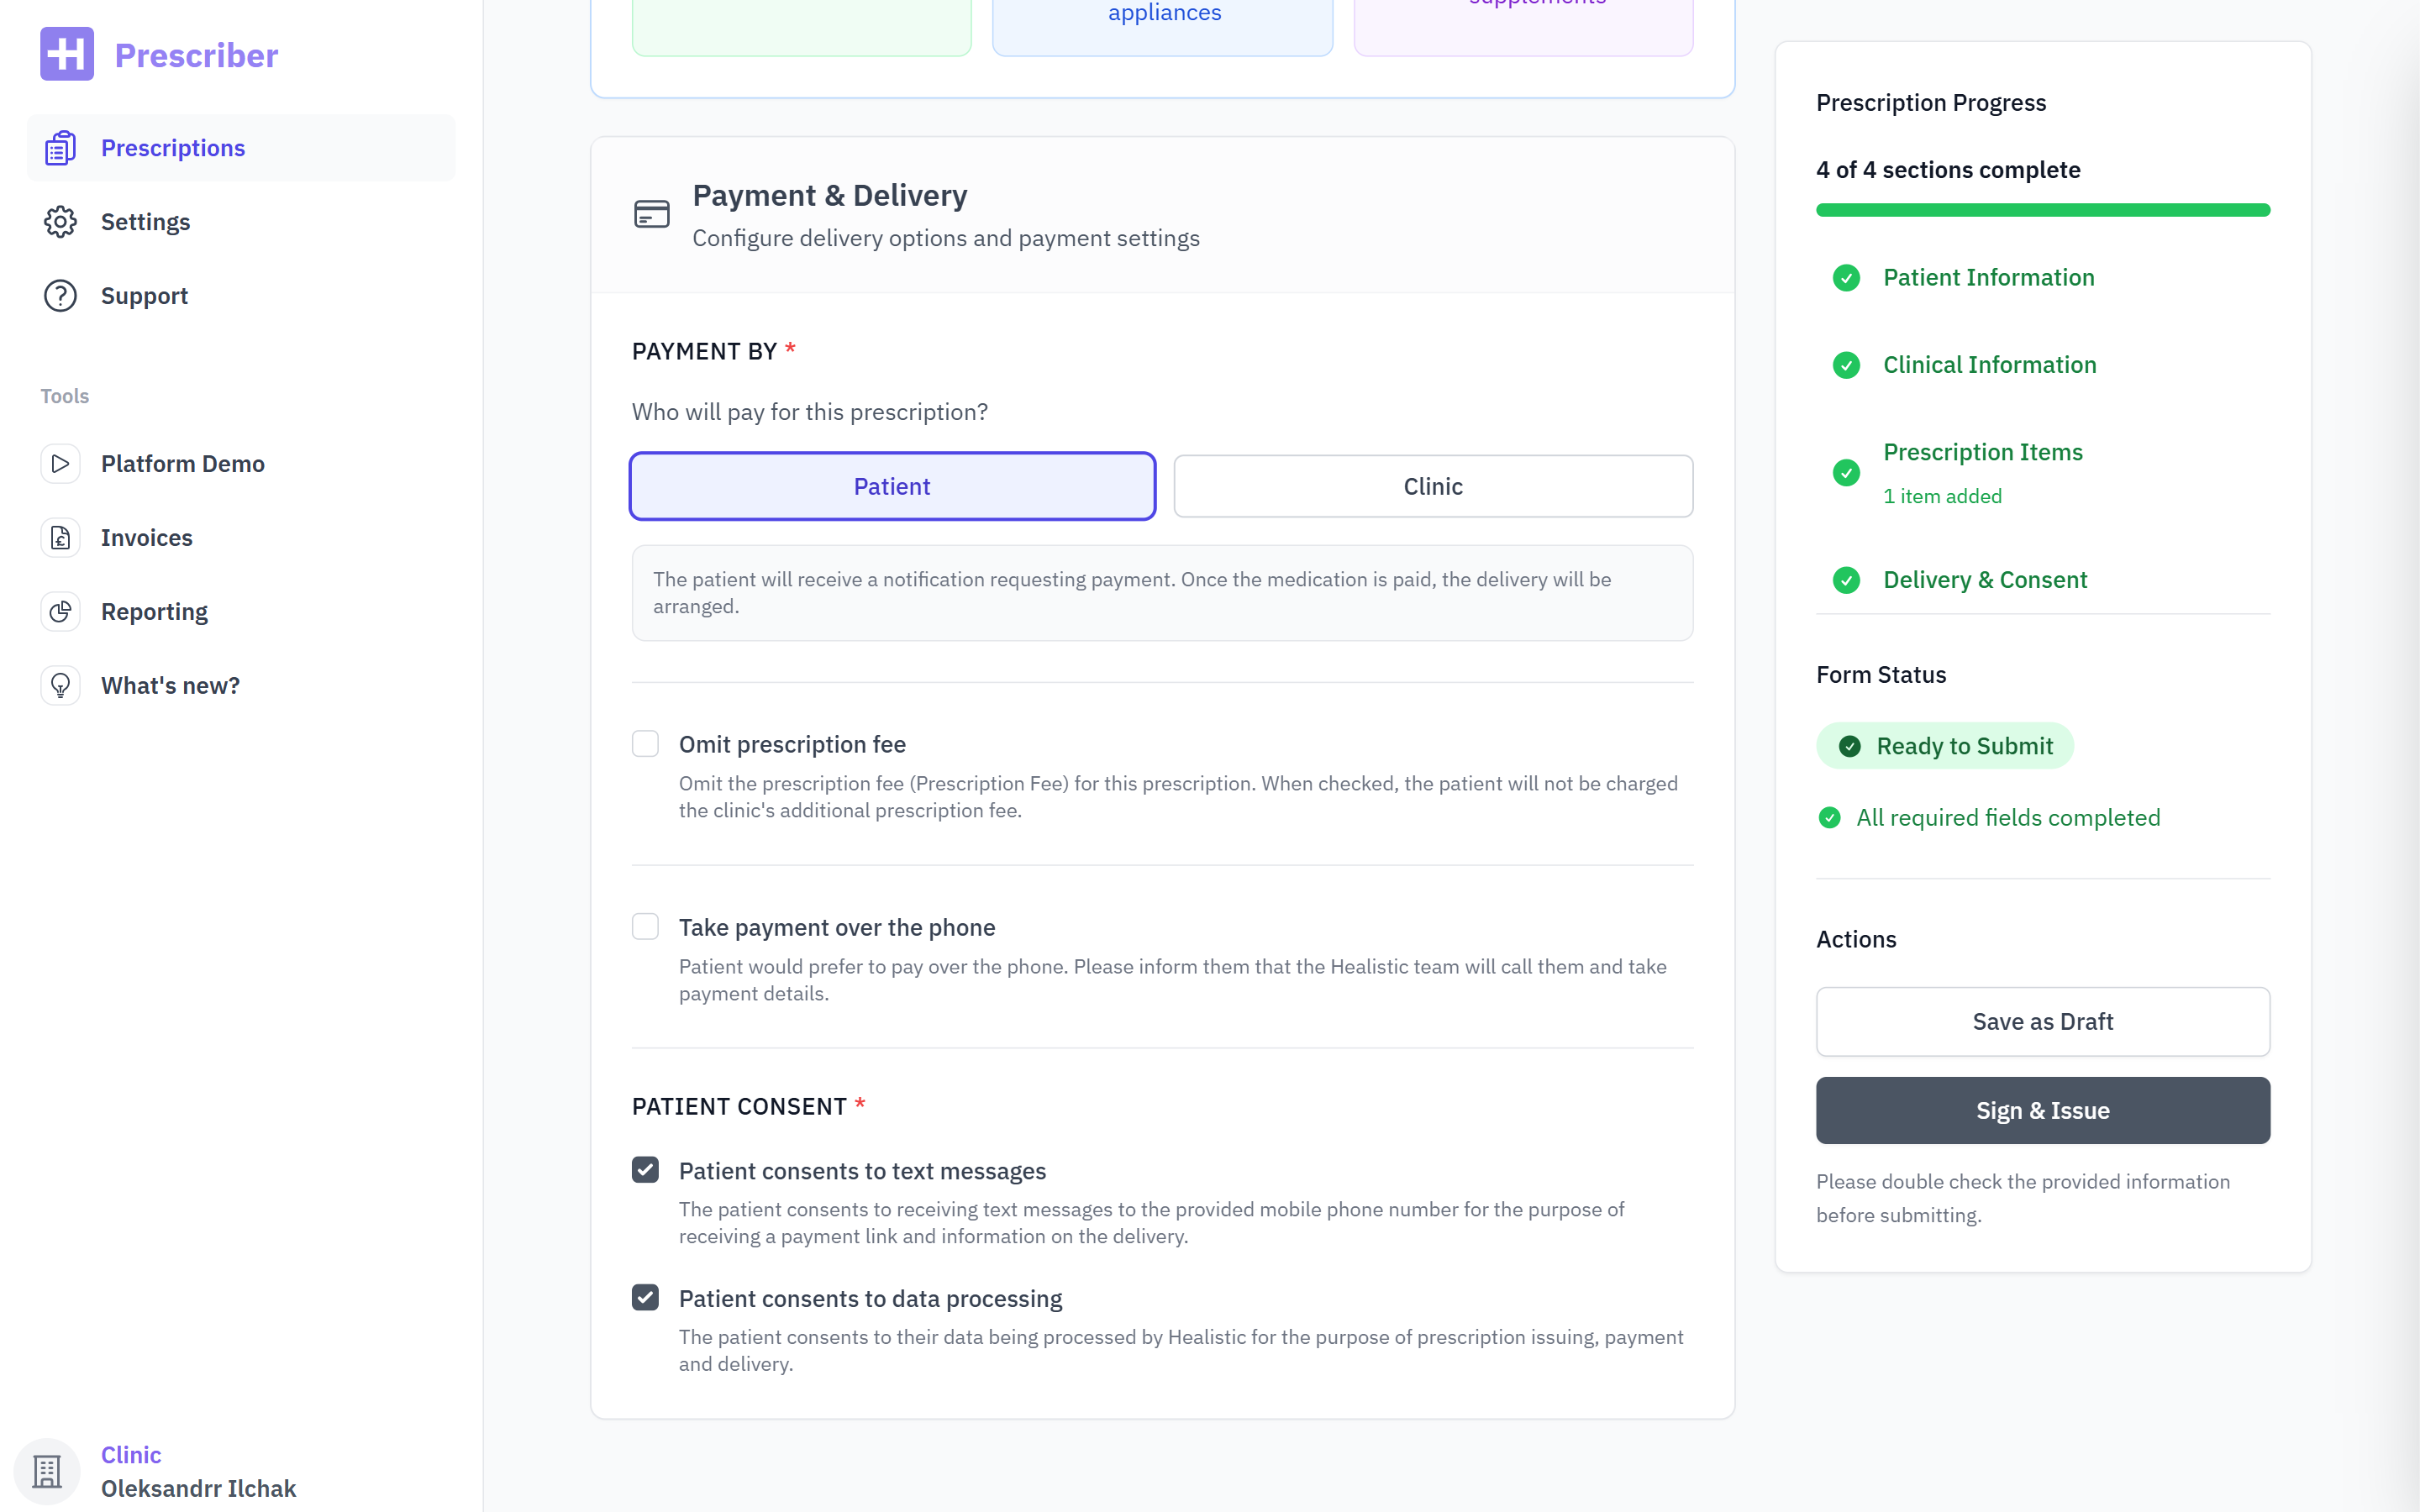The height and width of the screenshot is (1512, 2420).
Task: Open Prescriptions clipboard icon in sidebar
Action: click(x=60, y=148)
